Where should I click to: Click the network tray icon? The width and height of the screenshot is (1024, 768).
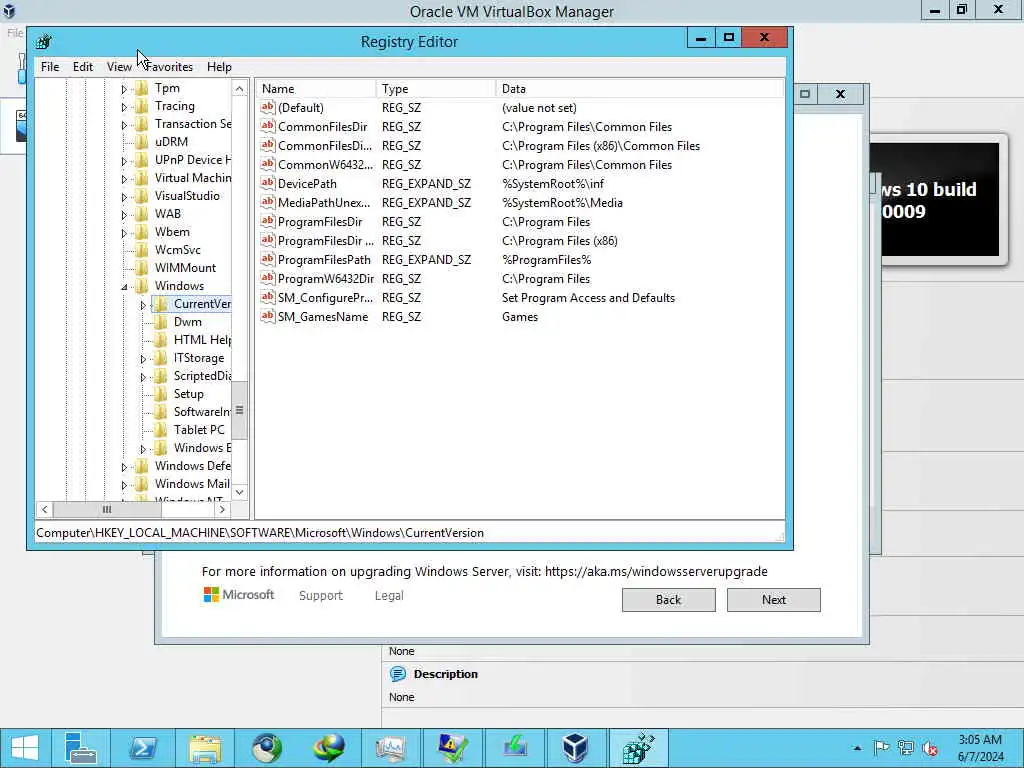pyautogui.click(x=905, y=748)
